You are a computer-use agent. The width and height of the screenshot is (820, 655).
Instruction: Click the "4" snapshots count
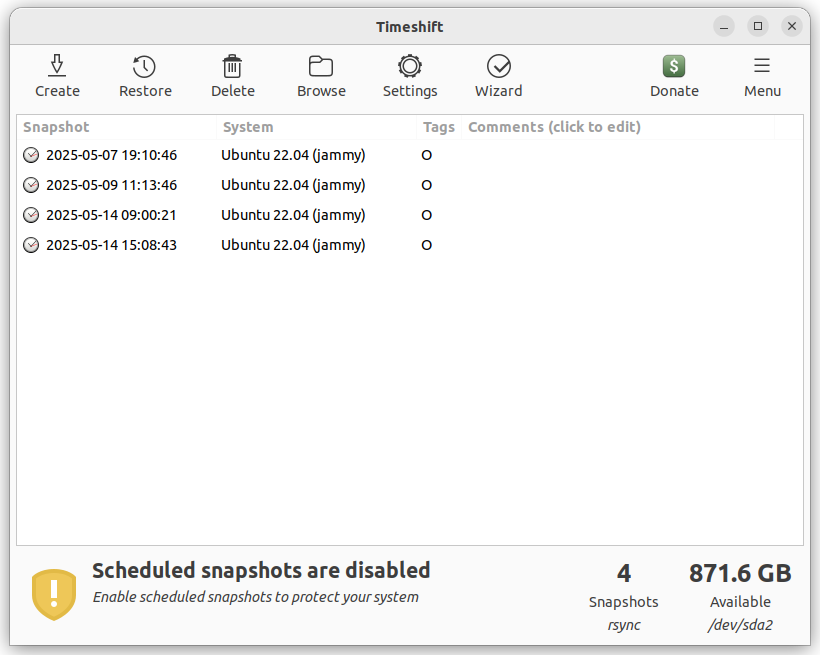point(623,573)
